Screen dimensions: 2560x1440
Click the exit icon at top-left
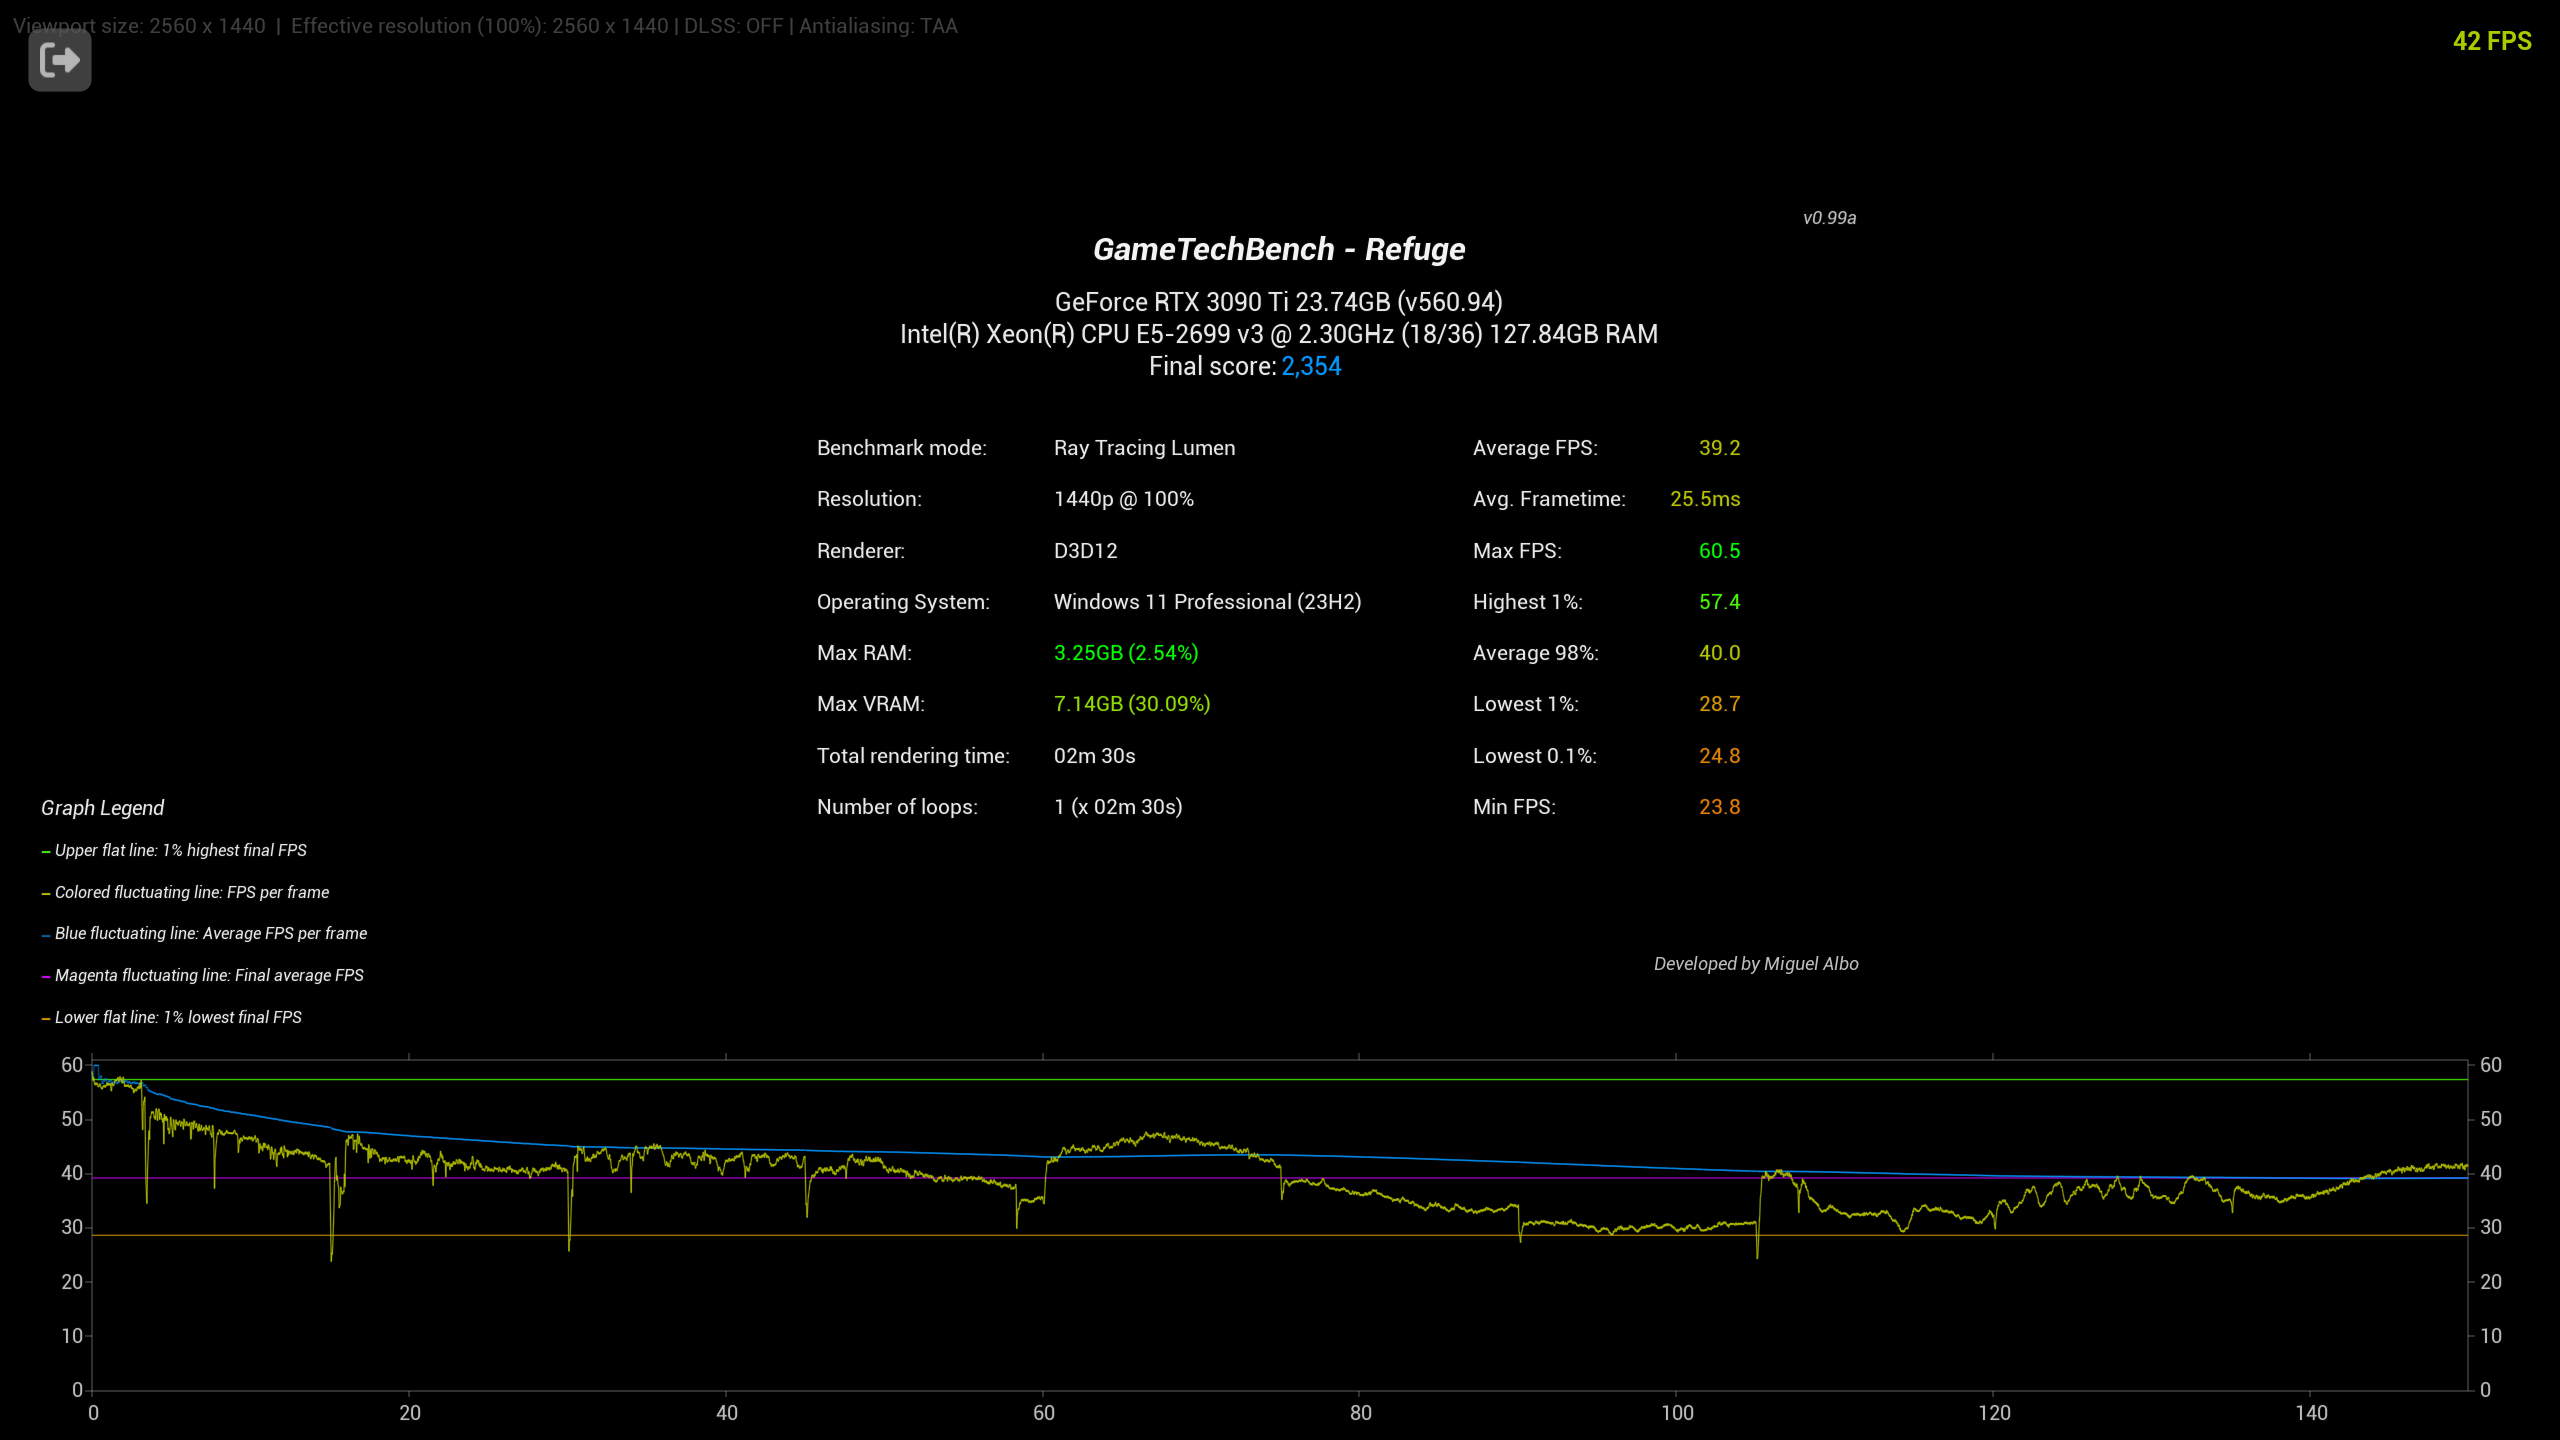point(60,61)
